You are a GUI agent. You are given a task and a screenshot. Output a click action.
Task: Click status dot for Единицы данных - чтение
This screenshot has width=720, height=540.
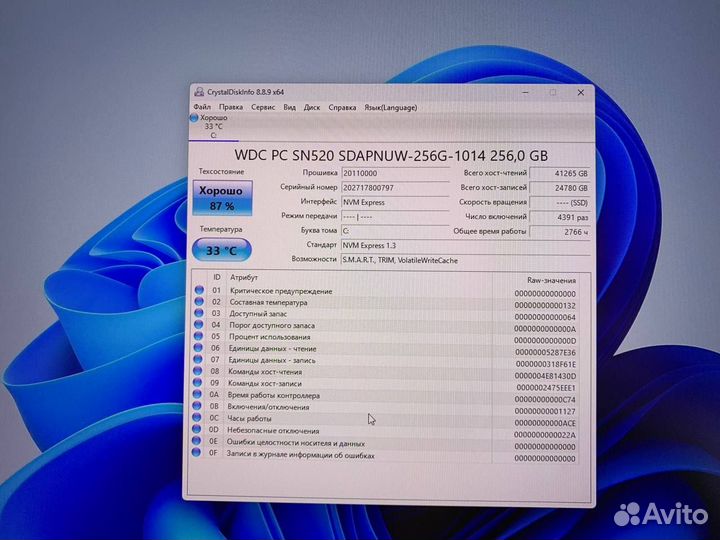click(x=198, y=348)
